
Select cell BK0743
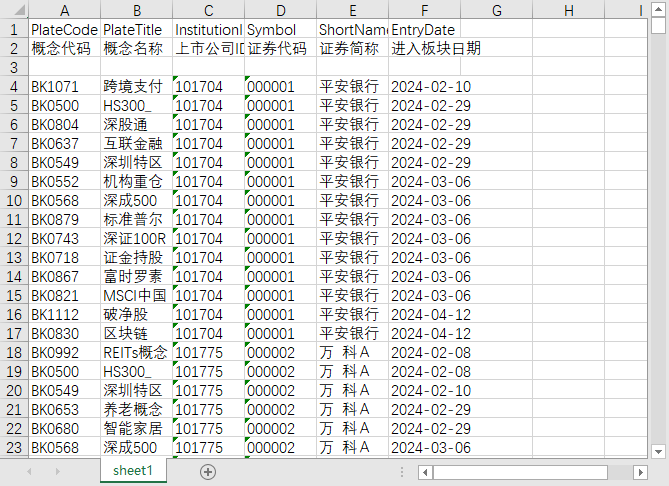(x=64, y=239)
